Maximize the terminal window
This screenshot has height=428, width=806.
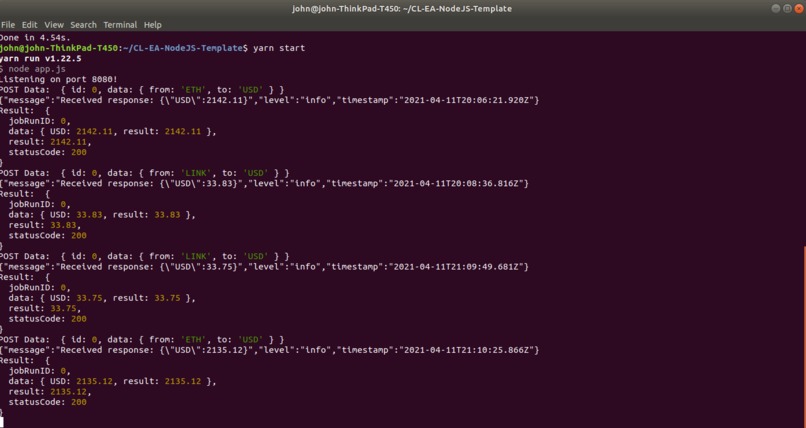pyautogui.click(x=787, y=8)
